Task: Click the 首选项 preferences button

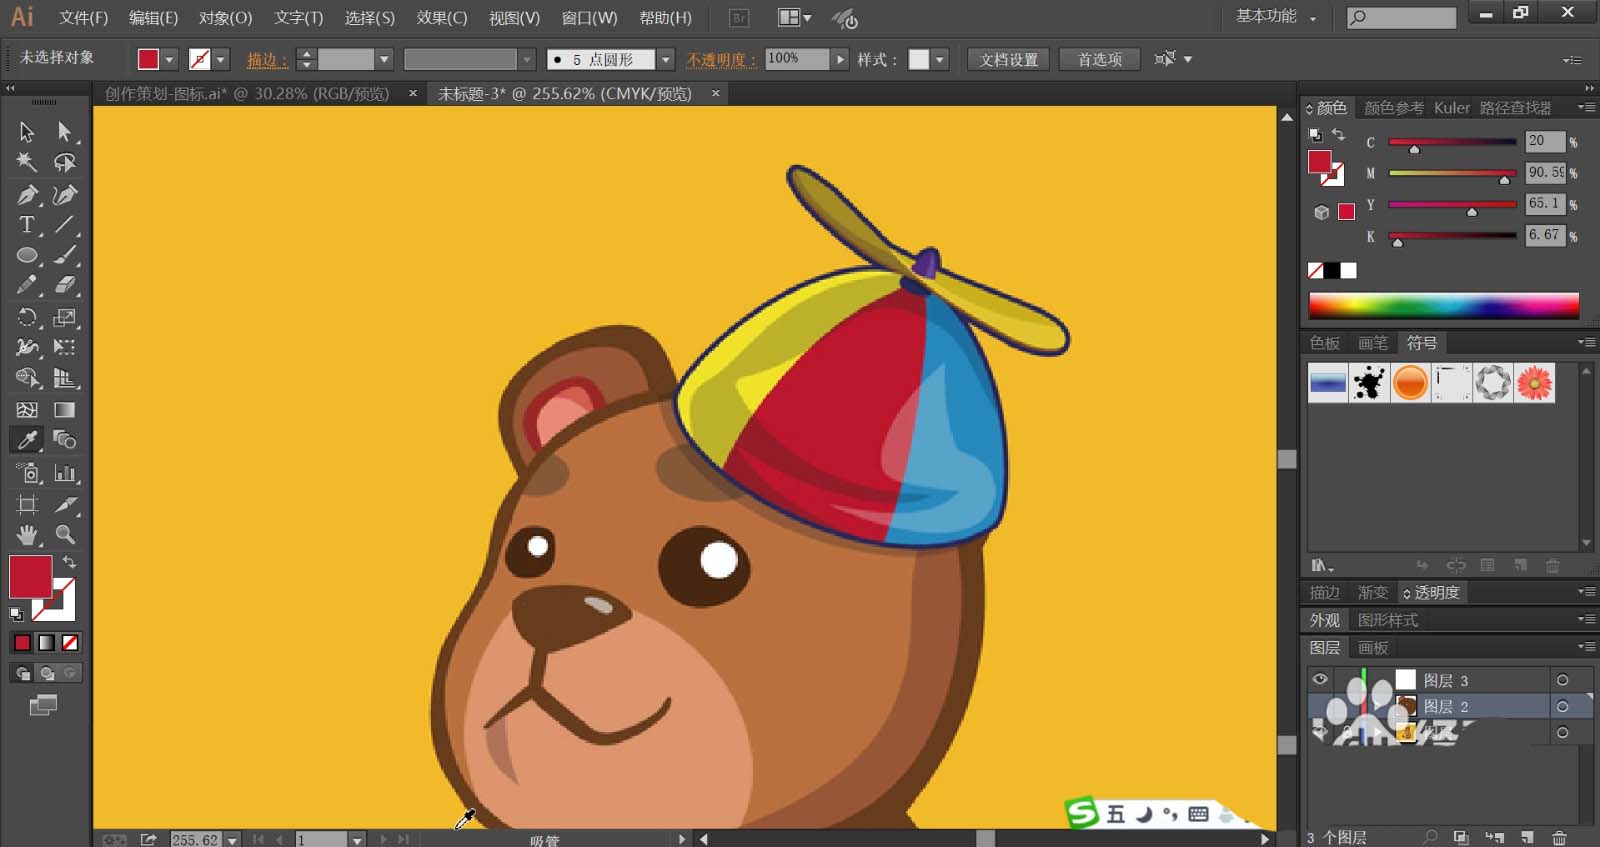Action: [x=1099, y=60]
